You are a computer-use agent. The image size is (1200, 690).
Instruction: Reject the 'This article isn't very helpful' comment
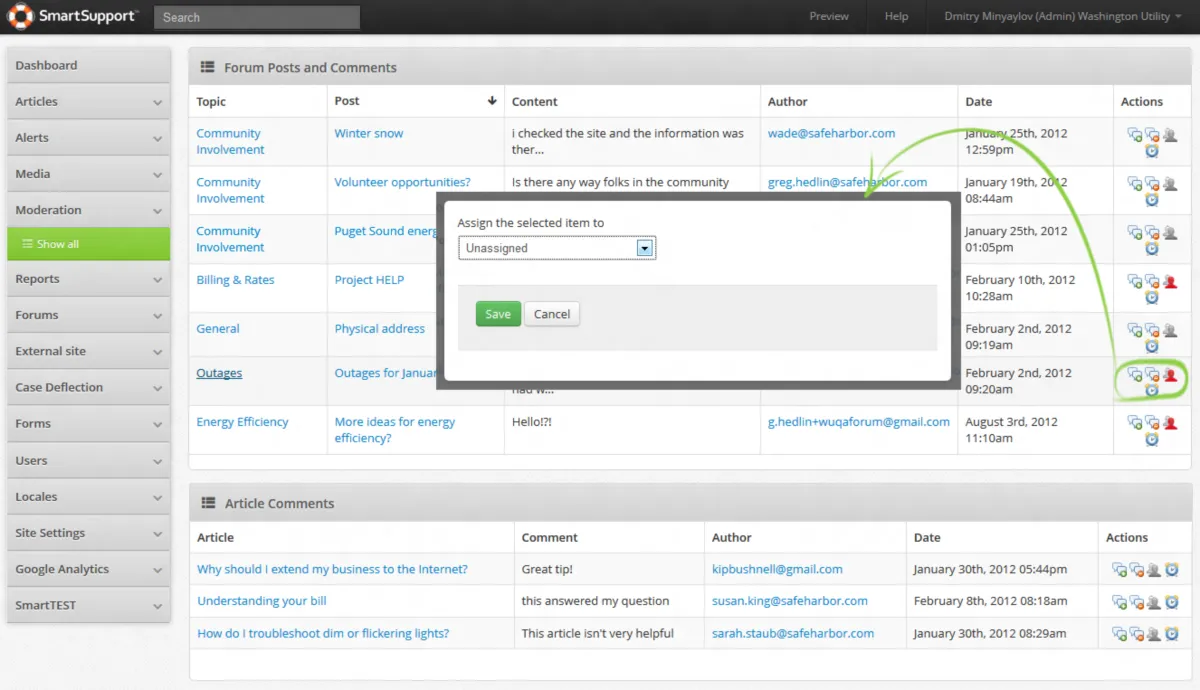point(1137,634)
